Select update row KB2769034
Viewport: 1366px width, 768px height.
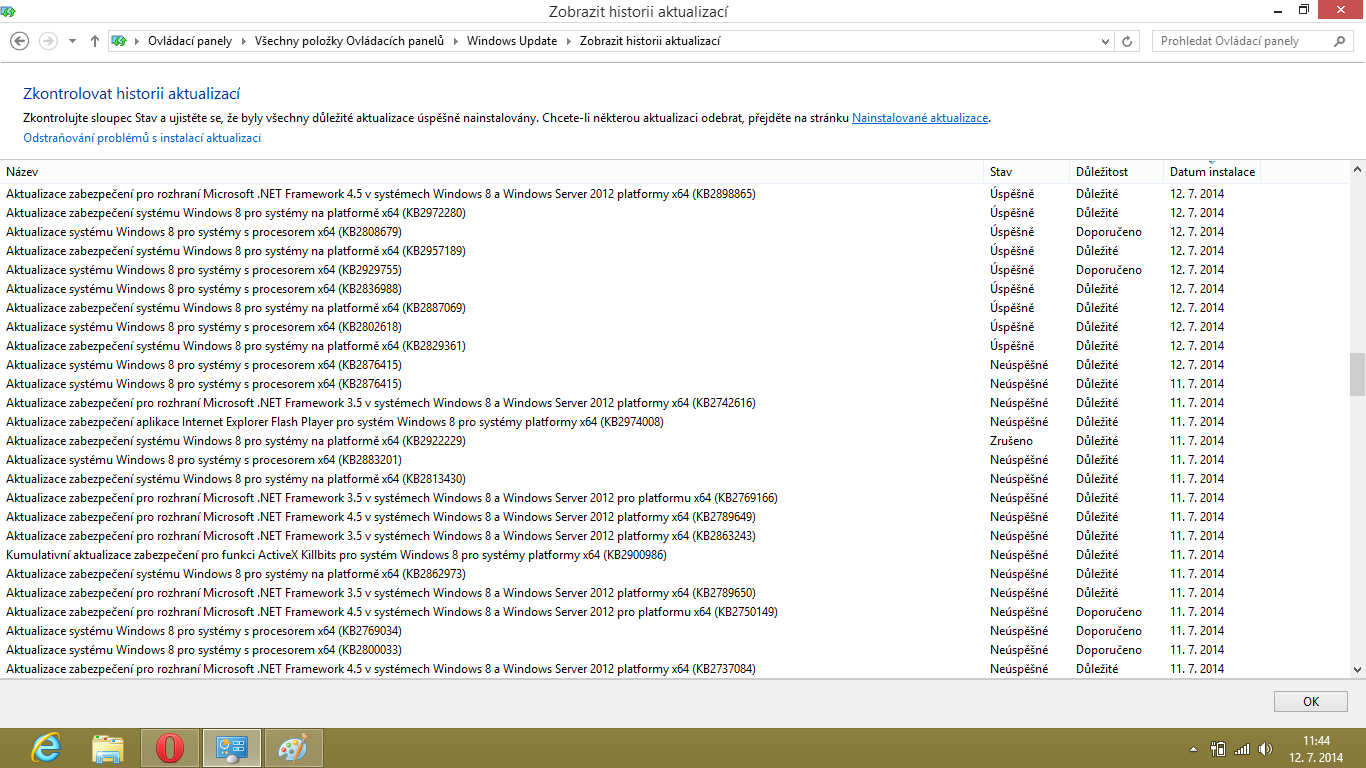point(674,631)
